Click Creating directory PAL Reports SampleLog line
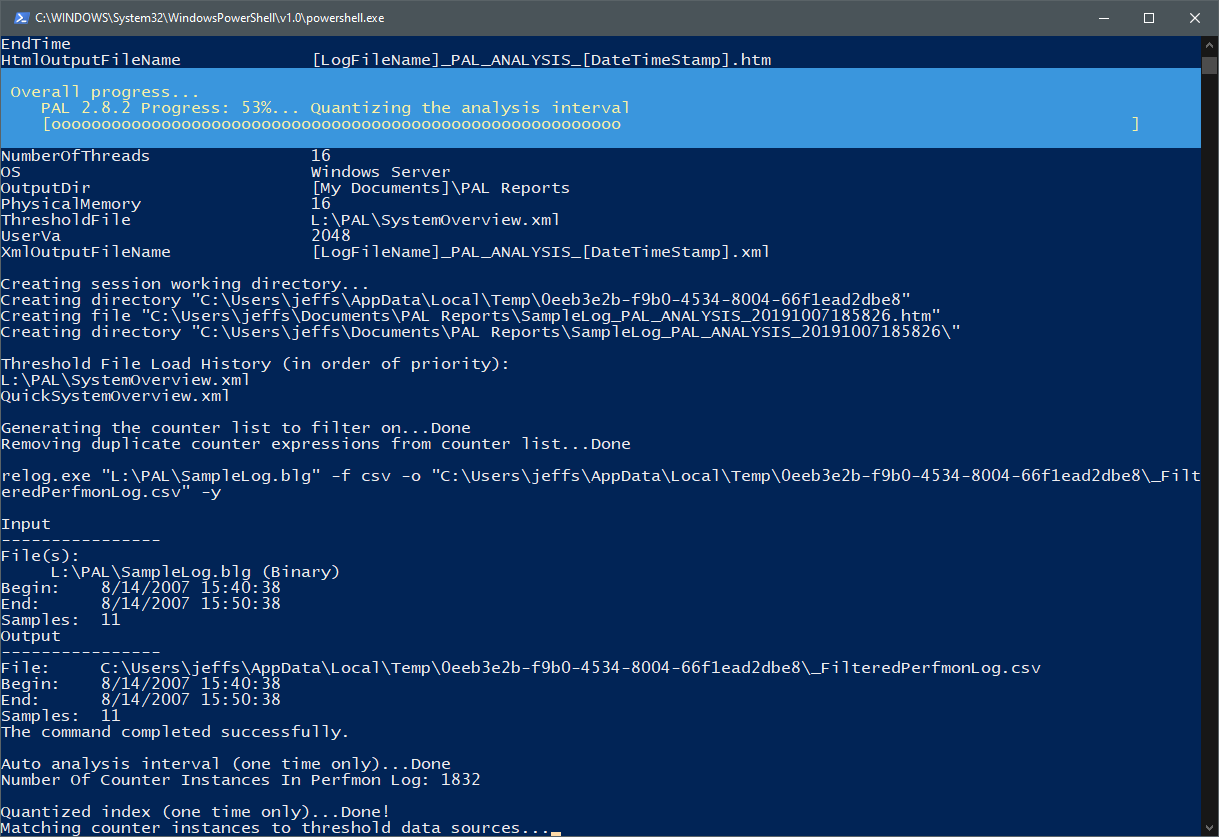Viewport: 1219px width, 837px height. (x=481, y=332)
